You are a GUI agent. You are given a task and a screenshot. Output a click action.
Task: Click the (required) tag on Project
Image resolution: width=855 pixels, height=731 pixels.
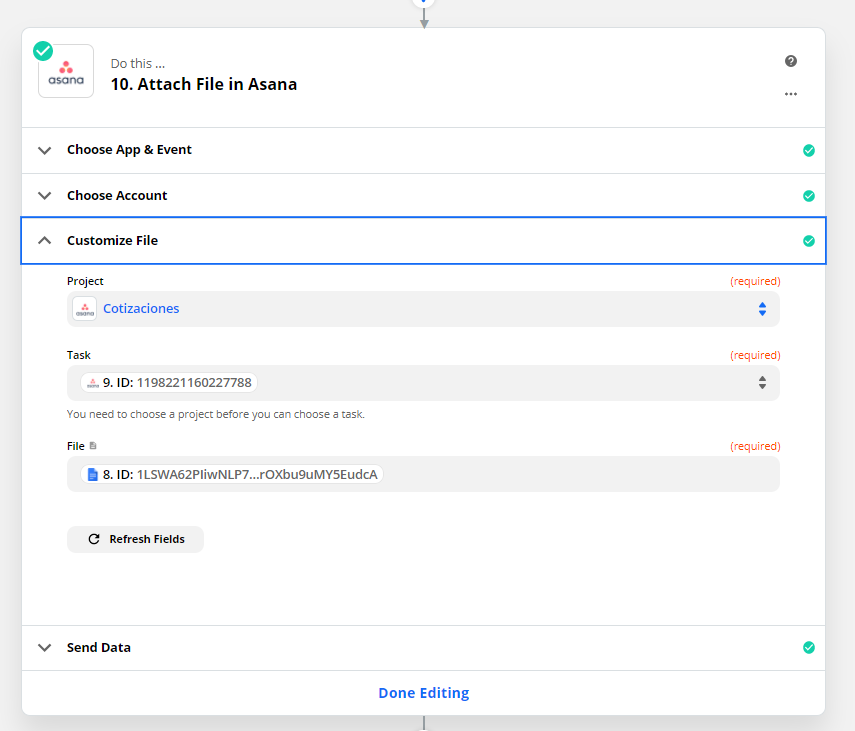pos(755,281)
